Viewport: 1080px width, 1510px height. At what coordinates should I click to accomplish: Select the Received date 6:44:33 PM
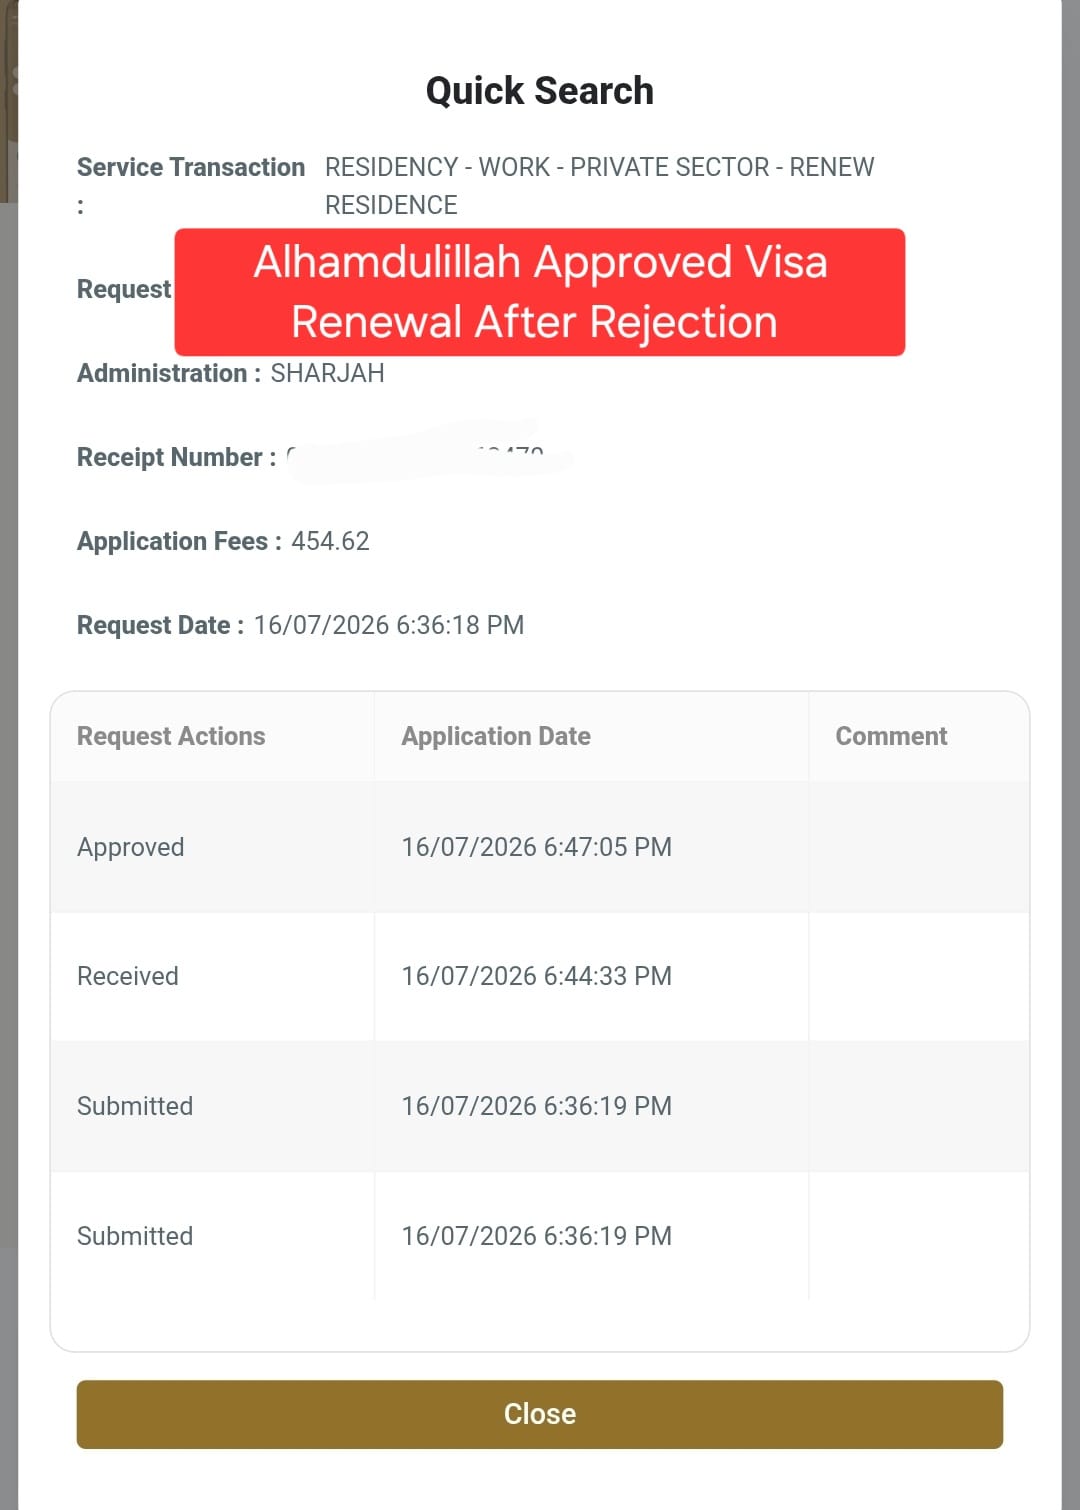coord(536,976)
